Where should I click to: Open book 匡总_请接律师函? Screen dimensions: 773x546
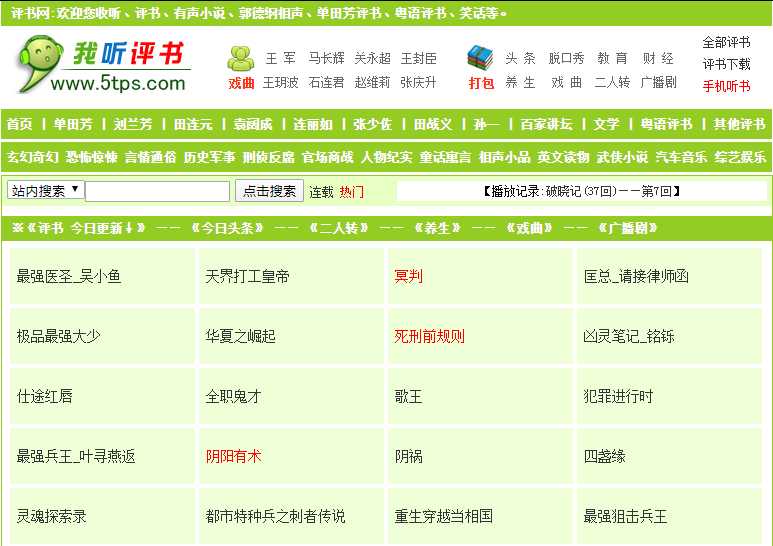point(636,276)
